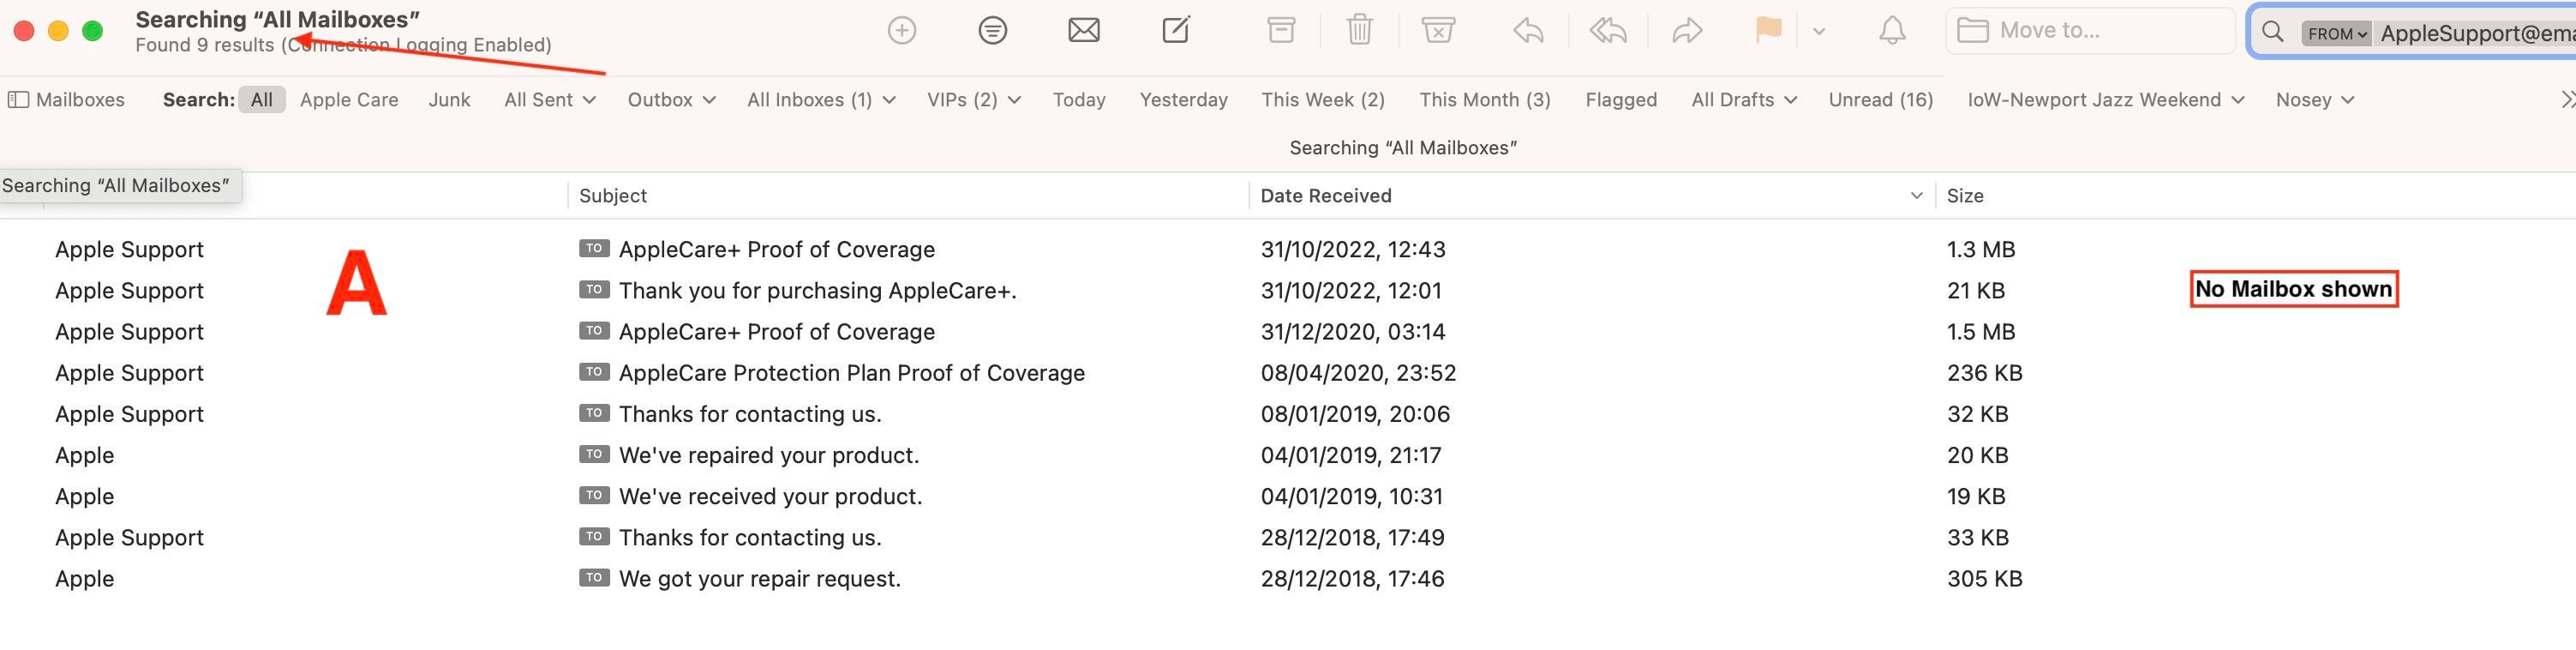Get new mail with the envelope icon
The height and width of the screenshot is (650, 2576).
1084,30
